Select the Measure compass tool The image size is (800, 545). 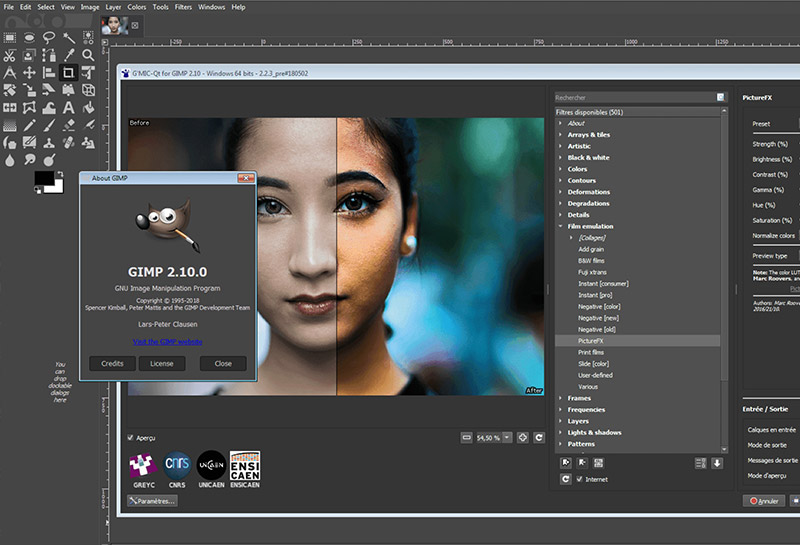[x=10, y=72]
